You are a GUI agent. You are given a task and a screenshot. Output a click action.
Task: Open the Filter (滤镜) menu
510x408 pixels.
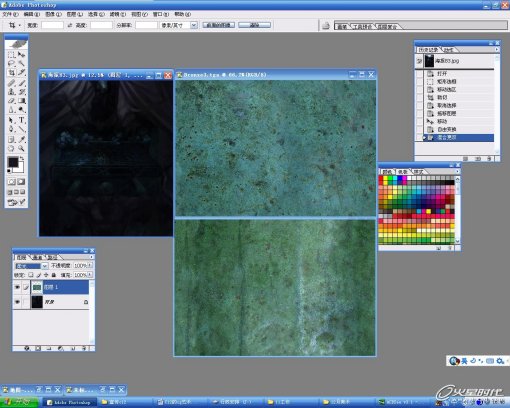(x=118, y=14)
